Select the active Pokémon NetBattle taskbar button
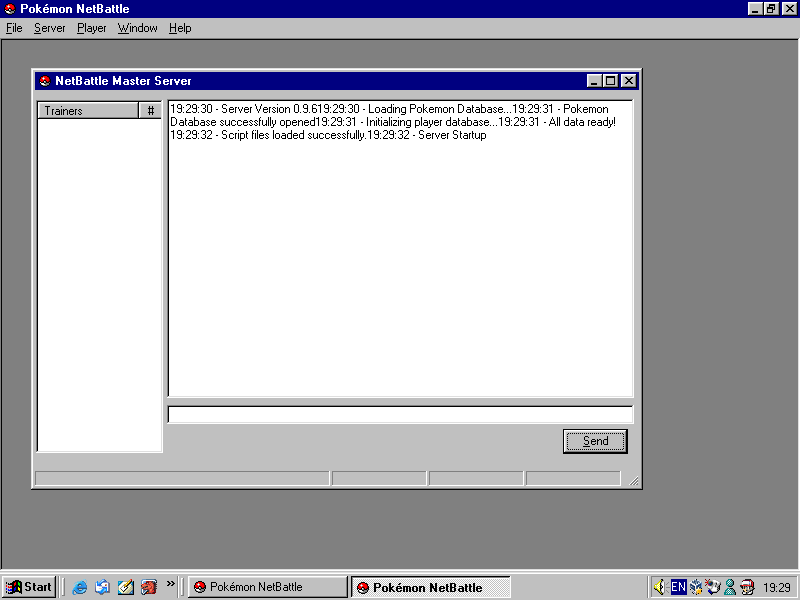800x600 pixels. [431, 587]
